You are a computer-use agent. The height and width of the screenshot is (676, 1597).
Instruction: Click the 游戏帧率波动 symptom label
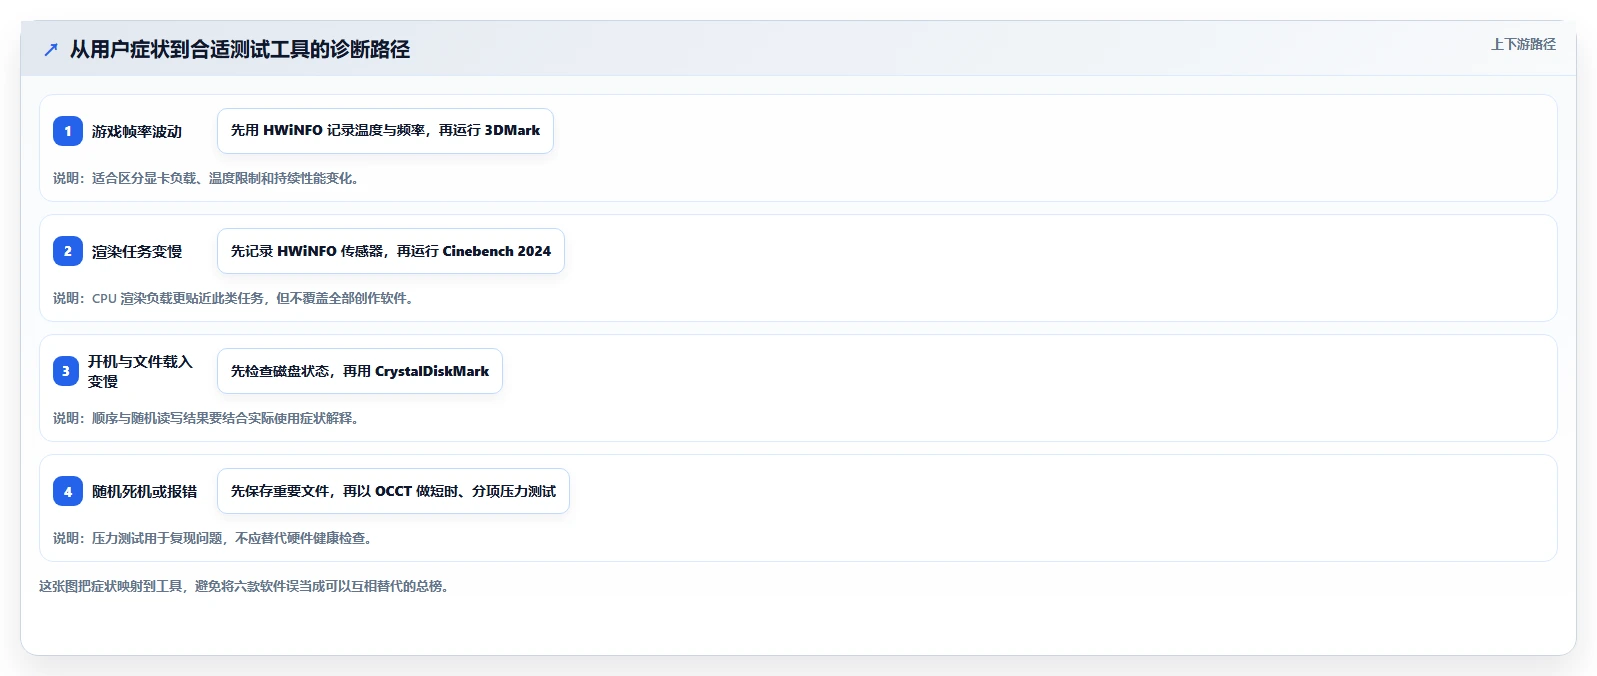click(x=137, y=132)
